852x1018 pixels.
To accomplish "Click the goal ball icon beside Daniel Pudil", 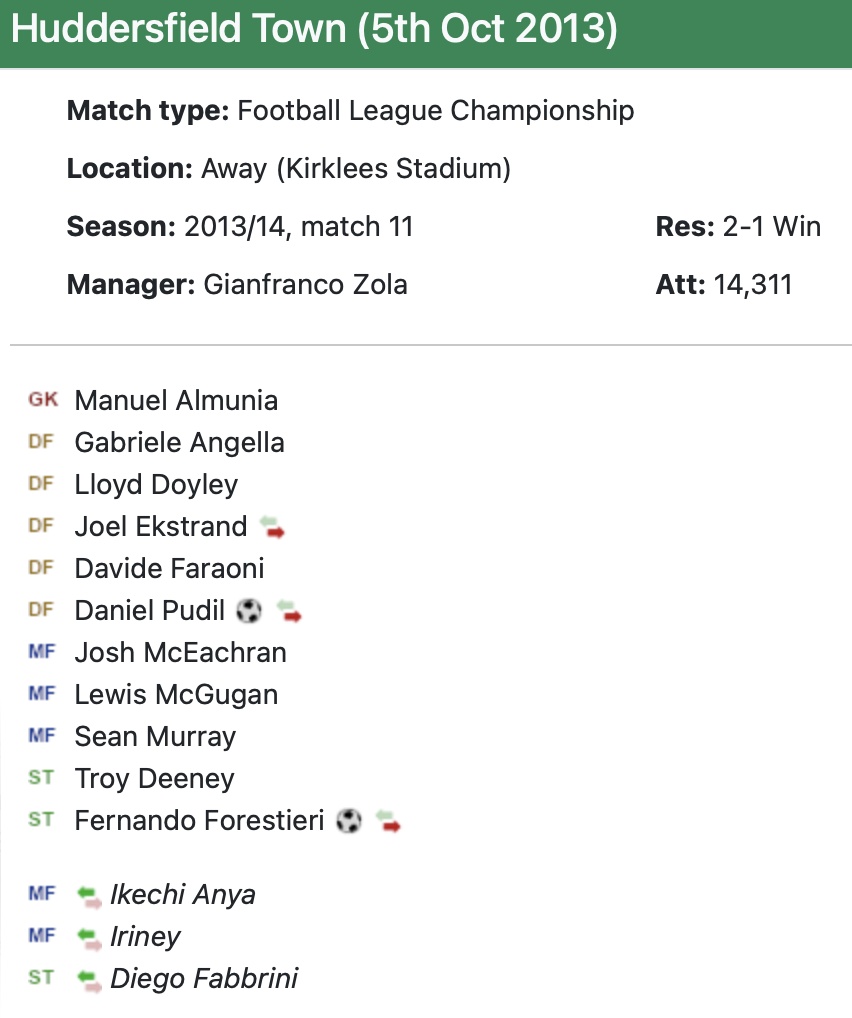I will (x=248, y=611).
